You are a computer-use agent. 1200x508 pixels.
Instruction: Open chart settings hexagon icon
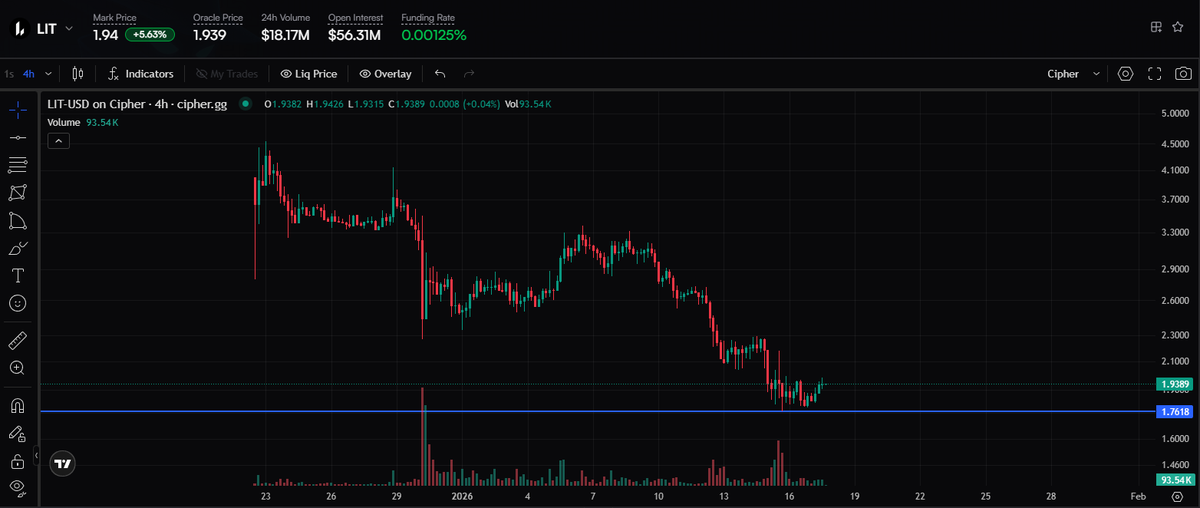[1125, 74]
